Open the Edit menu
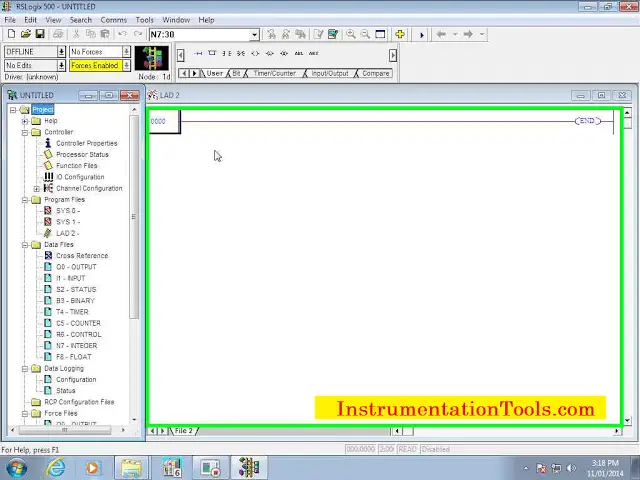This screenshot has height=480, width=640. pyautogui.click(x=30, y=20)
